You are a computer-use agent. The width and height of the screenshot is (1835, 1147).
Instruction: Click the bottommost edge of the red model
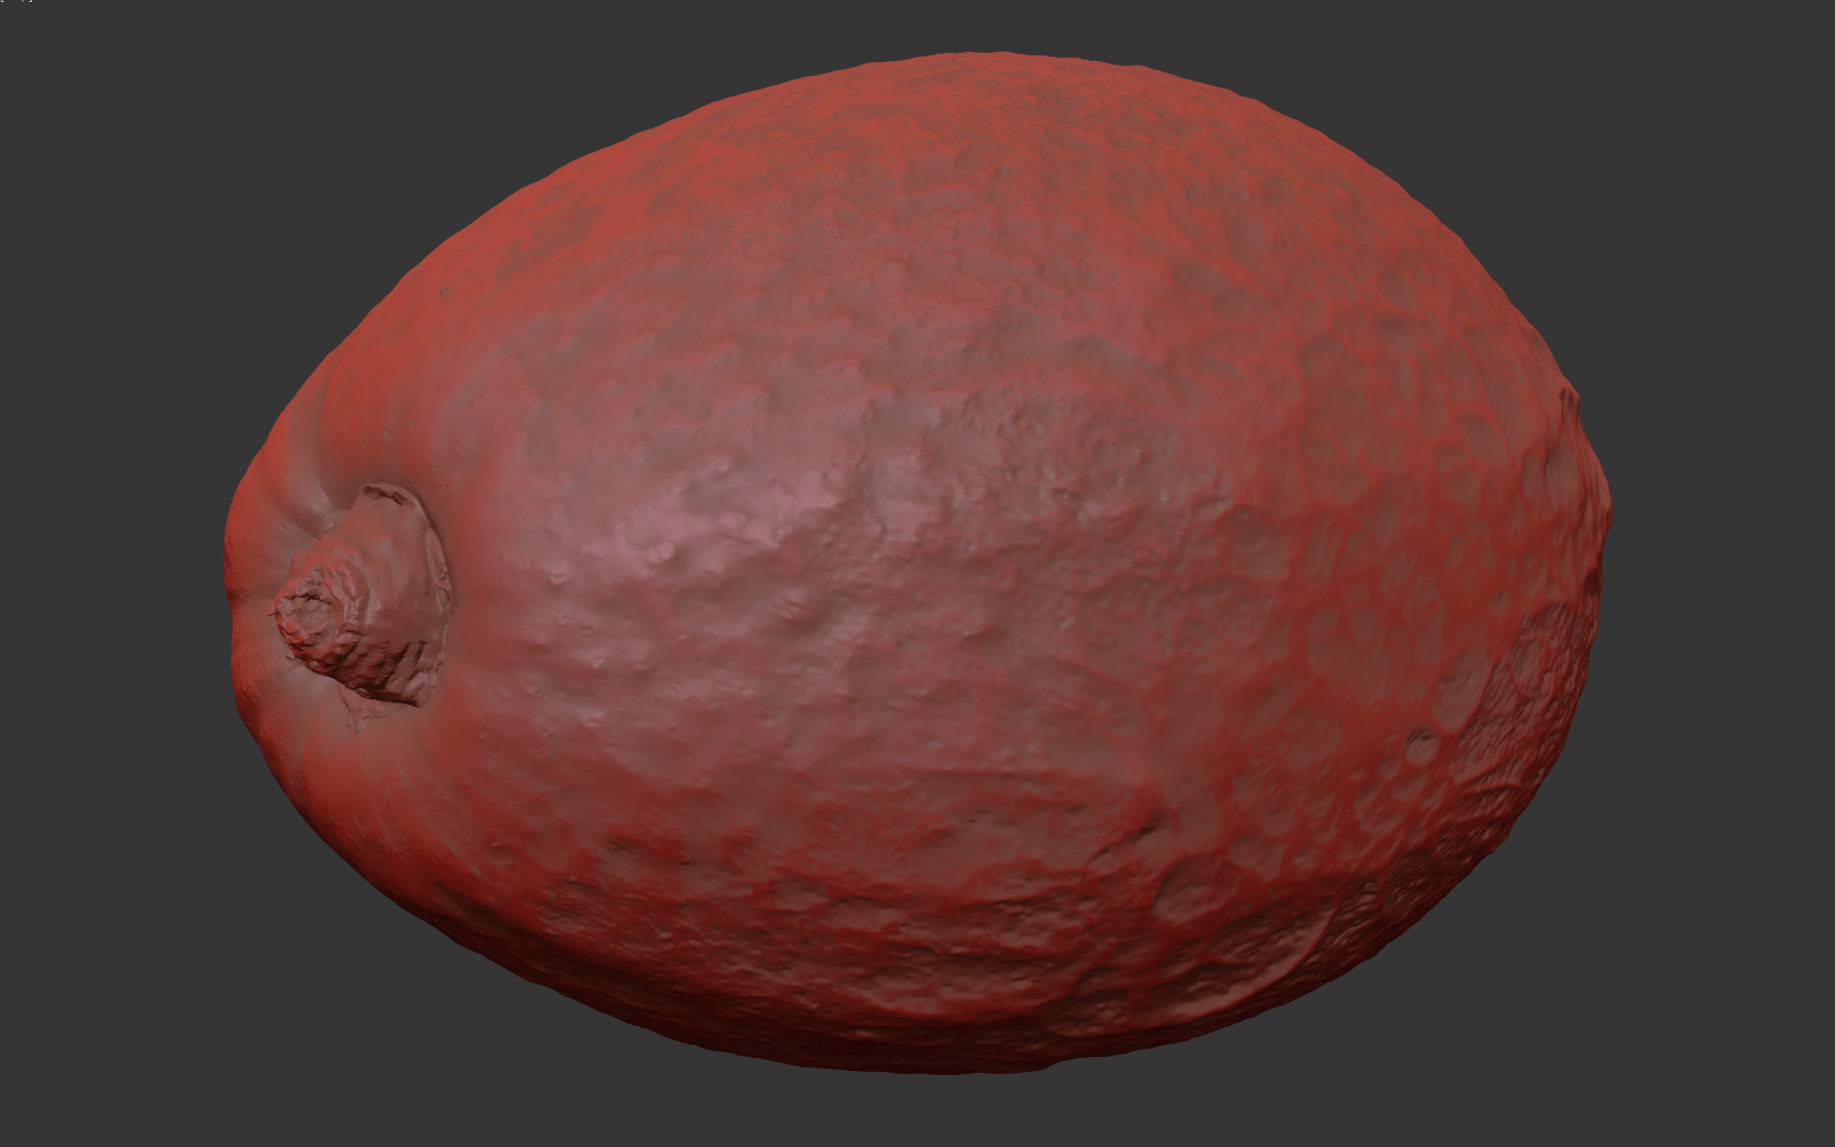tap(960, 1072)
